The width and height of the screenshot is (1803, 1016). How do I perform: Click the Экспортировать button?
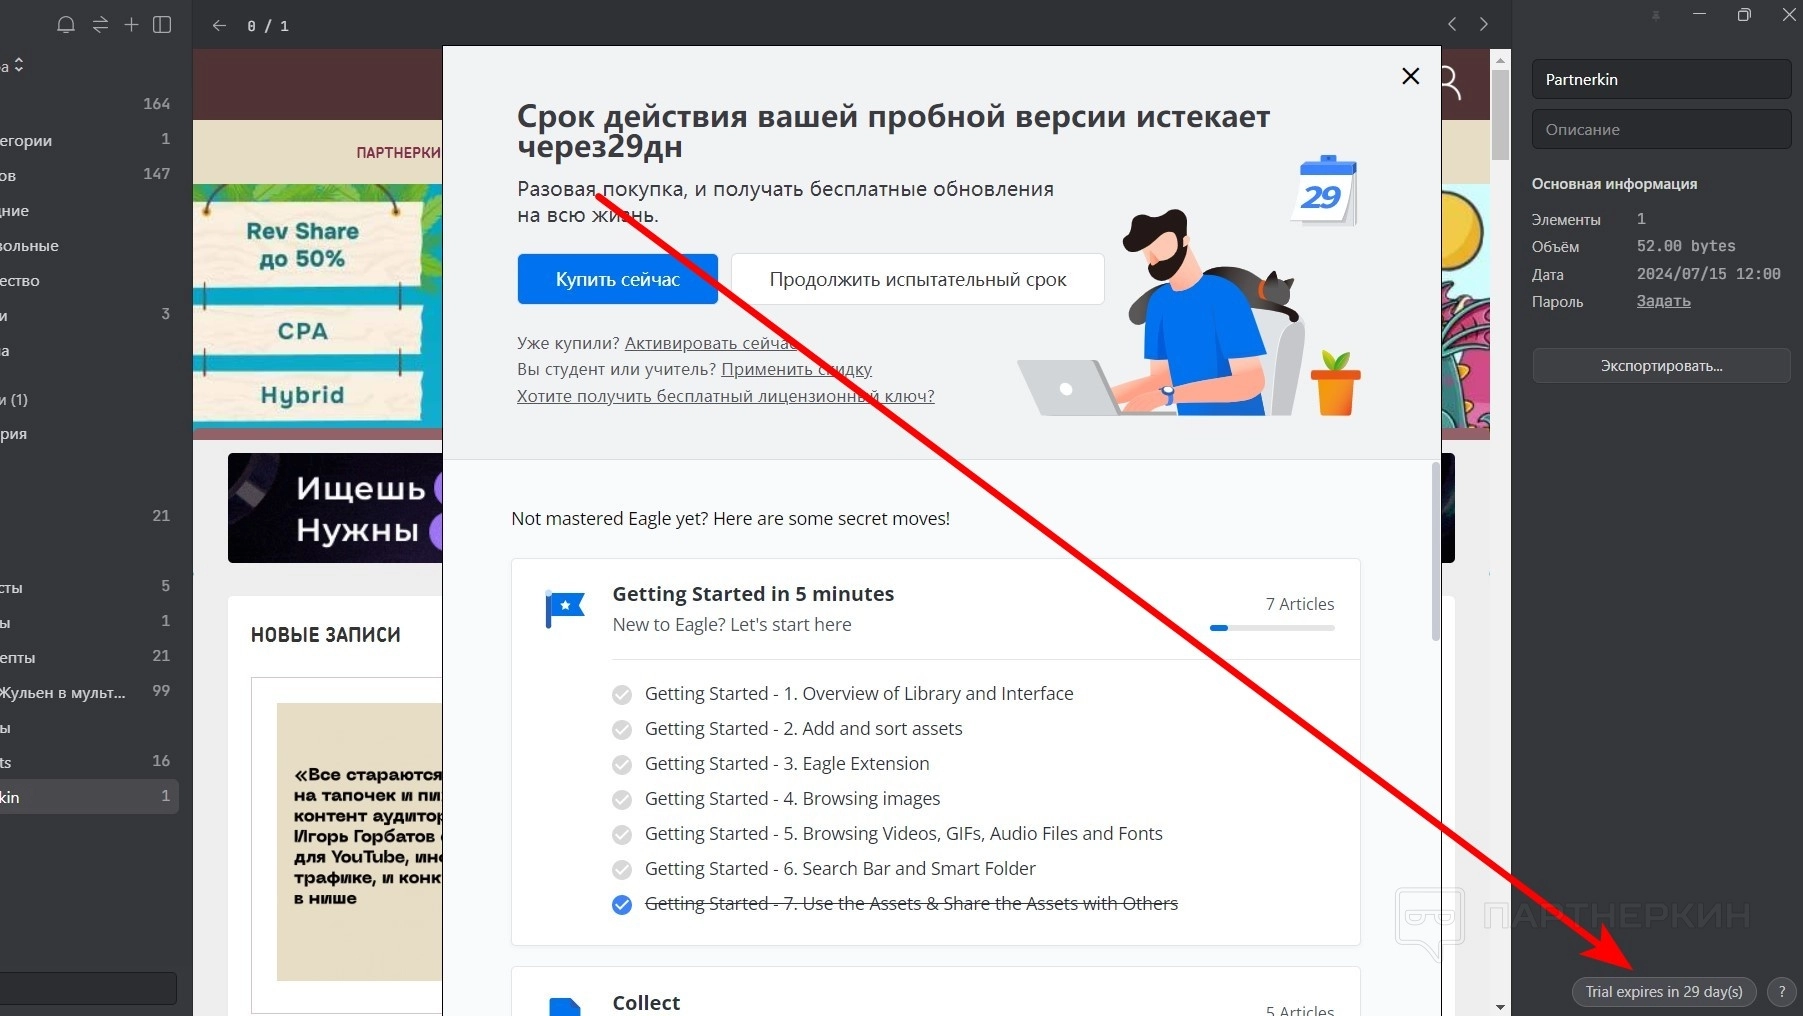click(x=1661, y=366)
